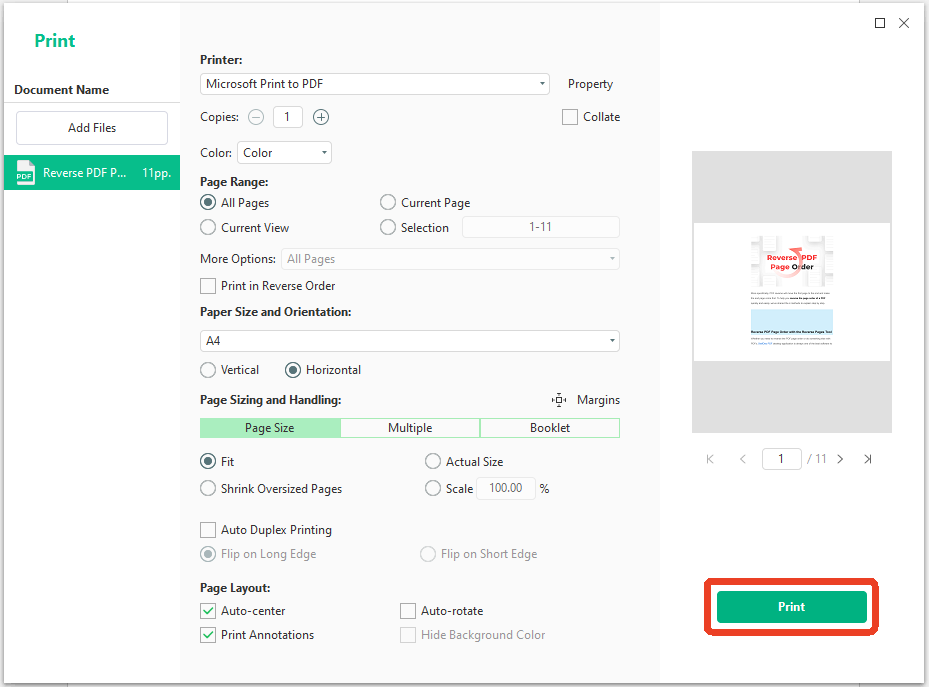Image resolution: width=929 pixels, height=687 pixels.
Task: Uncheck Print Annotations
Action: pos(208,635)
